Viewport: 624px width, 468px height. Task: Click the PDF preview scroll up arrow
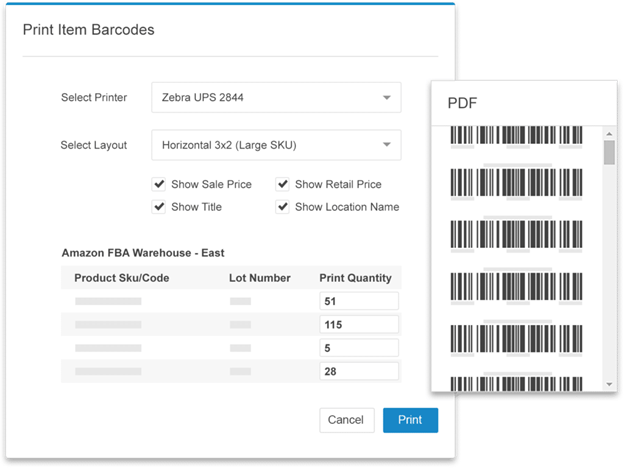tap(609, 134)
